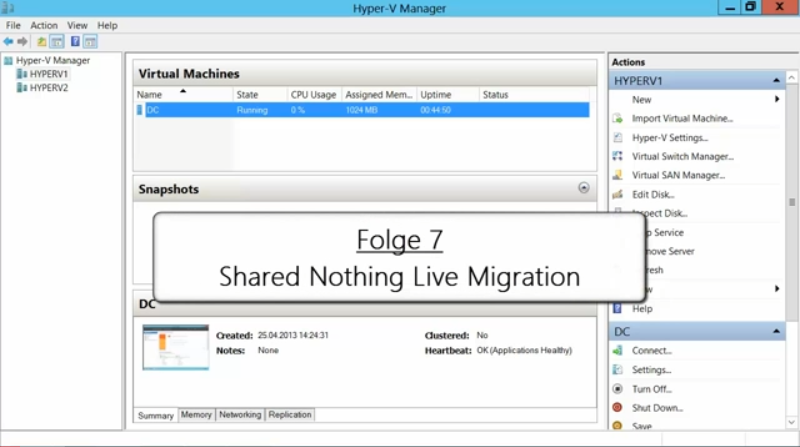Screen dimensions: 800x447
Task: Open Virtual SAN Manager... action
Action: [678, 175]
